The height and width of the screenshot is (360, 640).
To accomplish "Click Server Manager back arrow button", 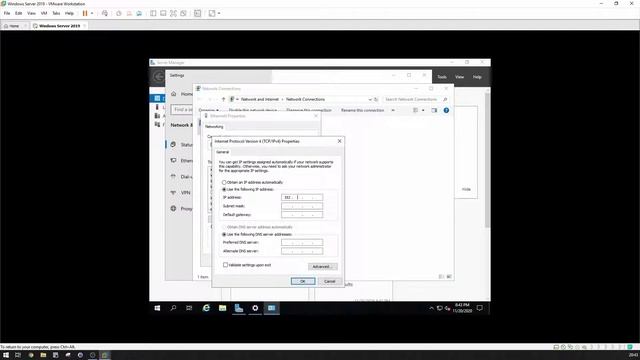I will pos(158,77).
